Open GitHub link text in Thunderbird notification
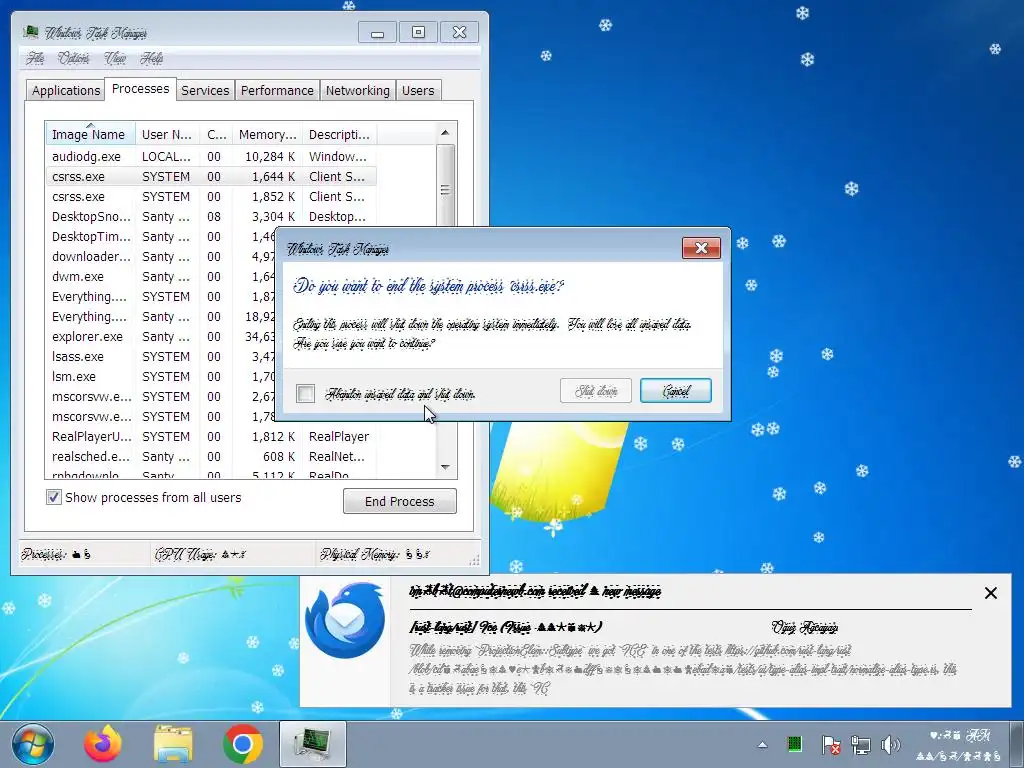Image resolution: width=1024 pixels, height=768 pixels. tap(788, 650)
